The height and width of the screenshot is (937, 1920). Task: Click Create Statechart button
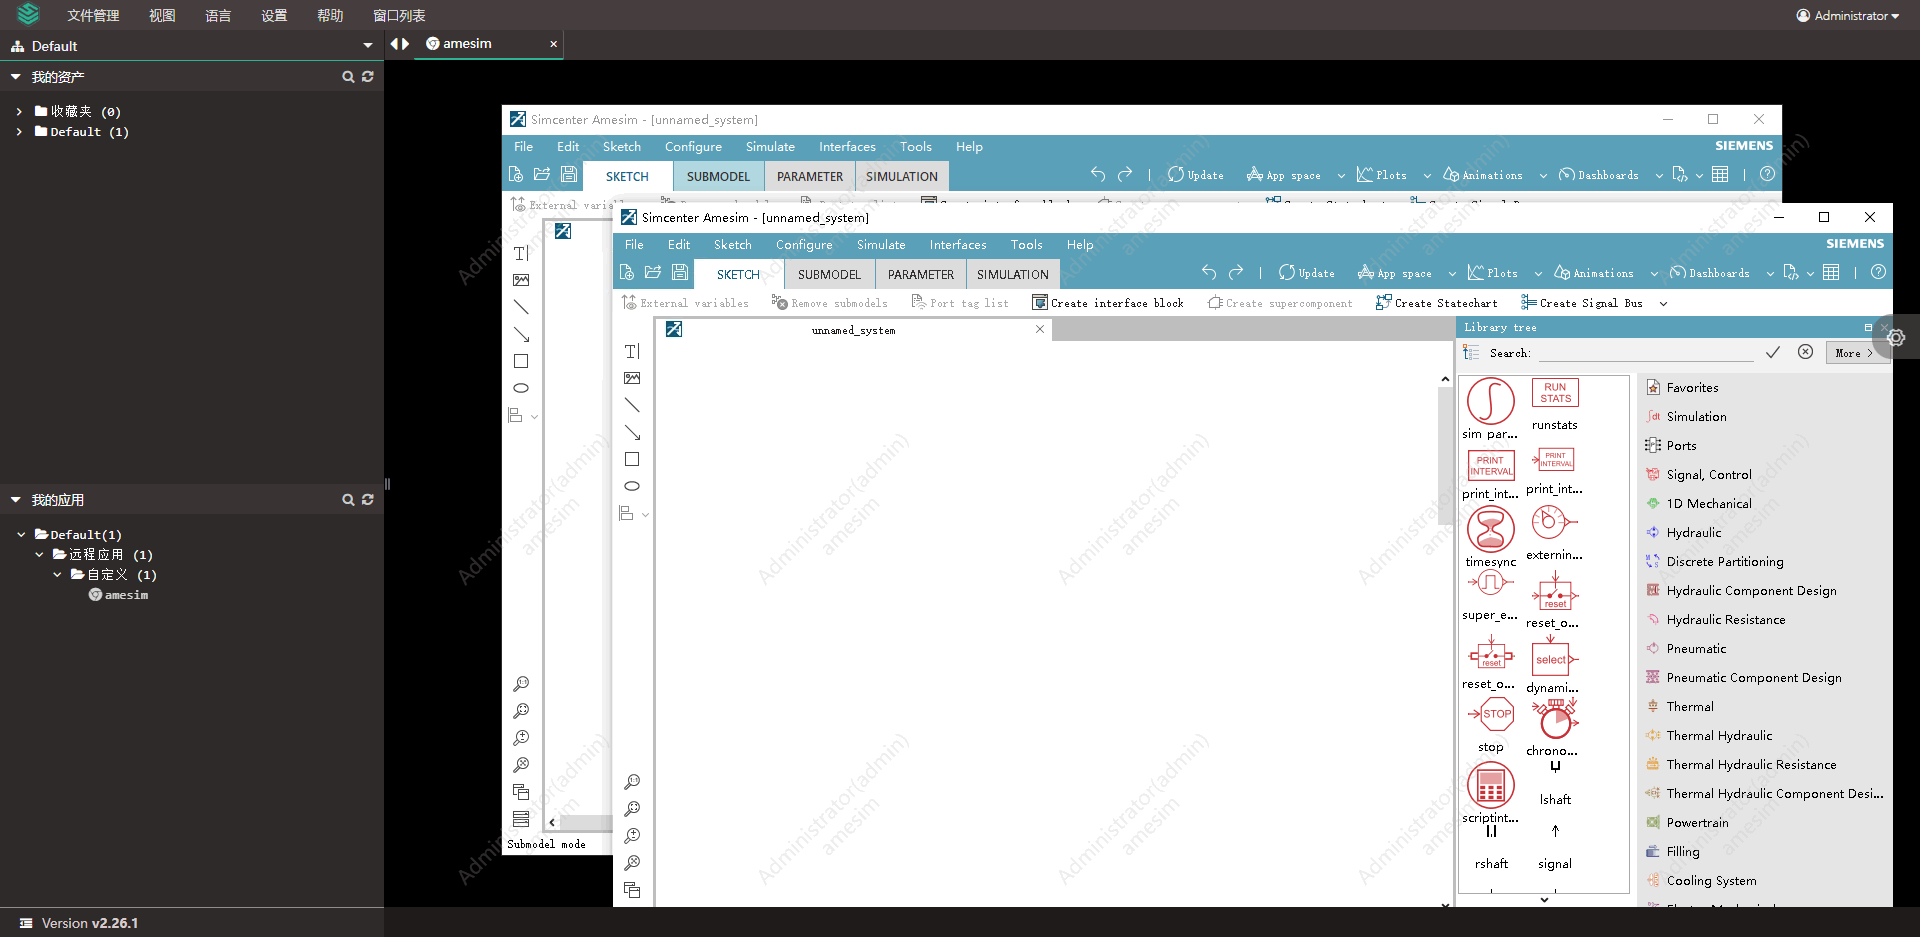[1436, 303]
